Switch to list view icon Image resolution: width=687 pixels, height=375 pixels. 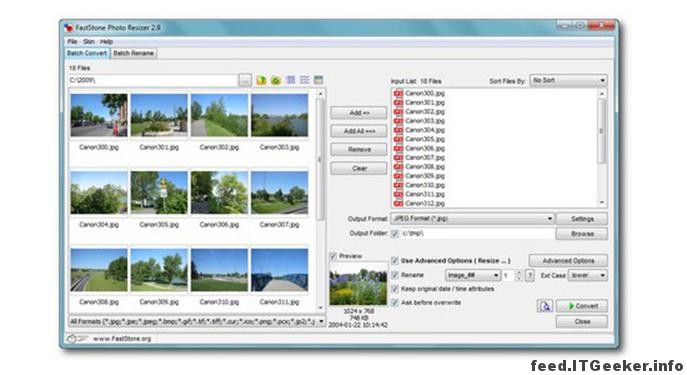click(x=305, y=80)
